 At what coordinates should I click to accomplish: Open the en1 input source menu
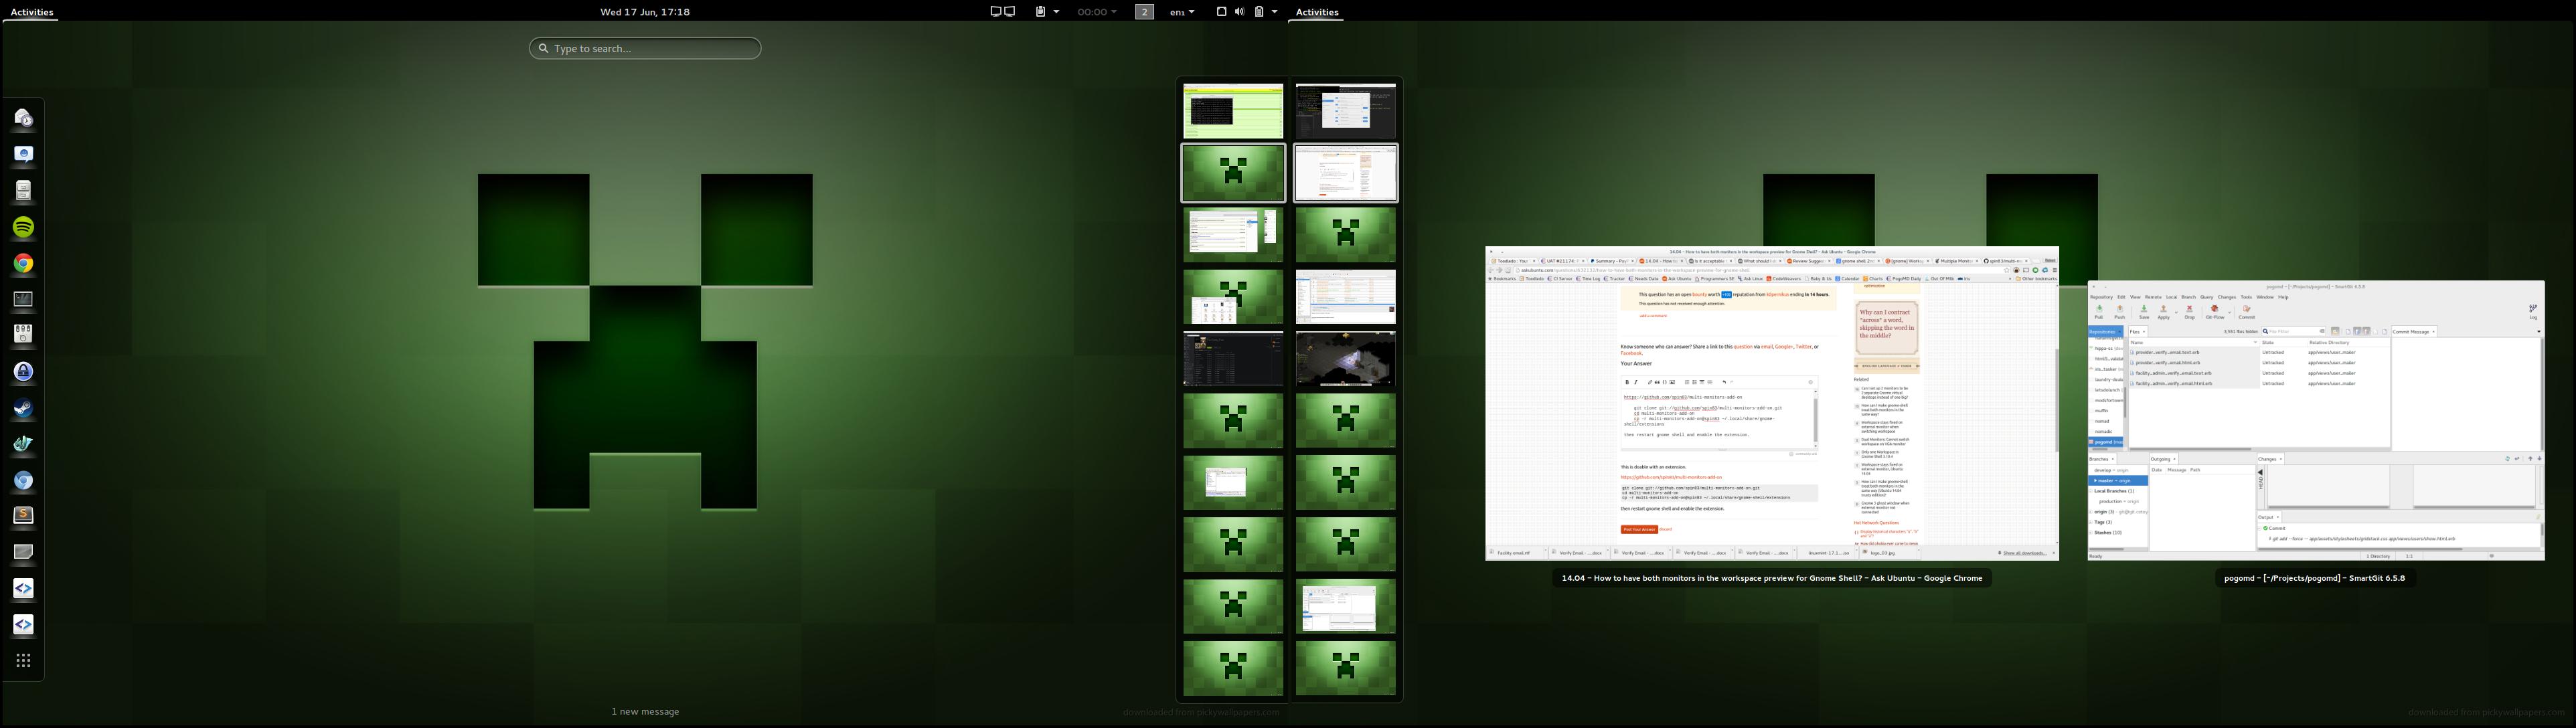click(x=1182, y=12)
